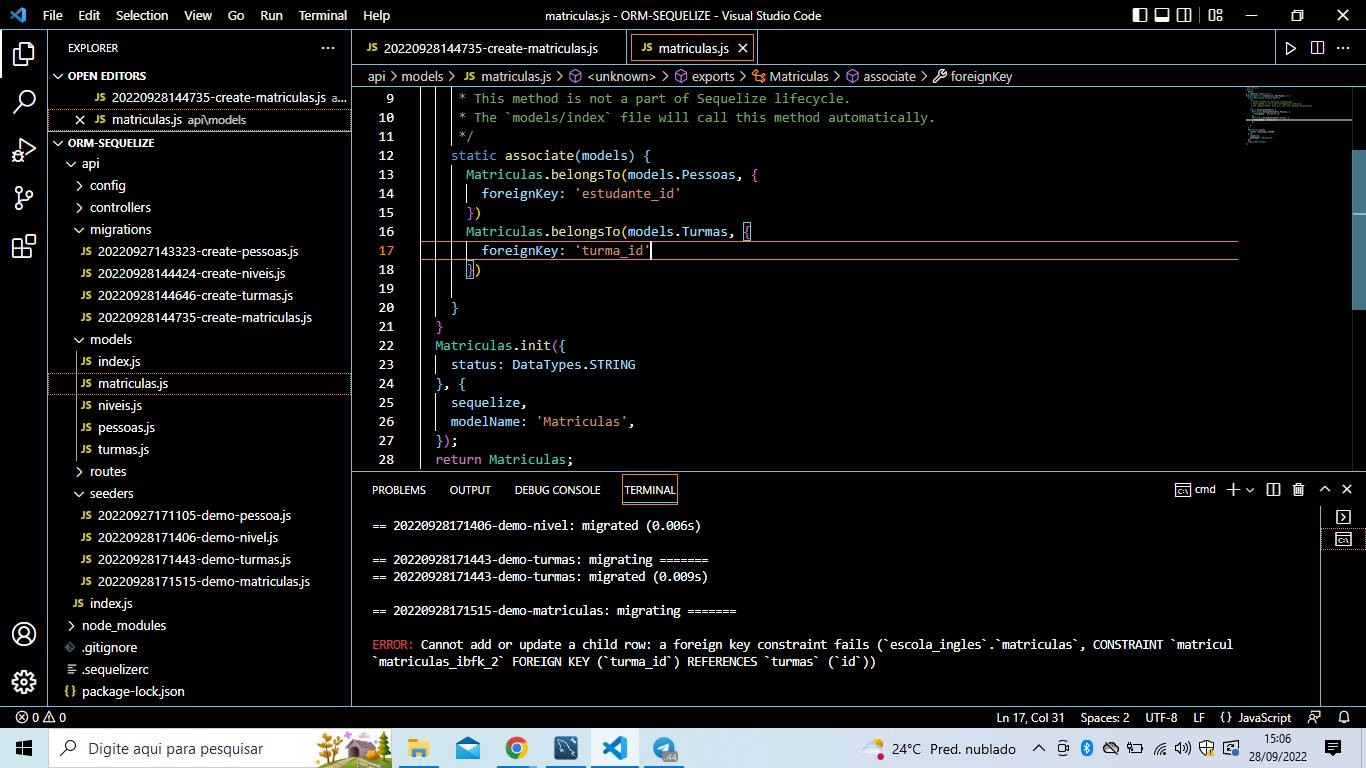Screen dimensions: 1366x768
Task: Open the VS Code application logo menu
Action: pyautogui.click(x=17, y=15)
